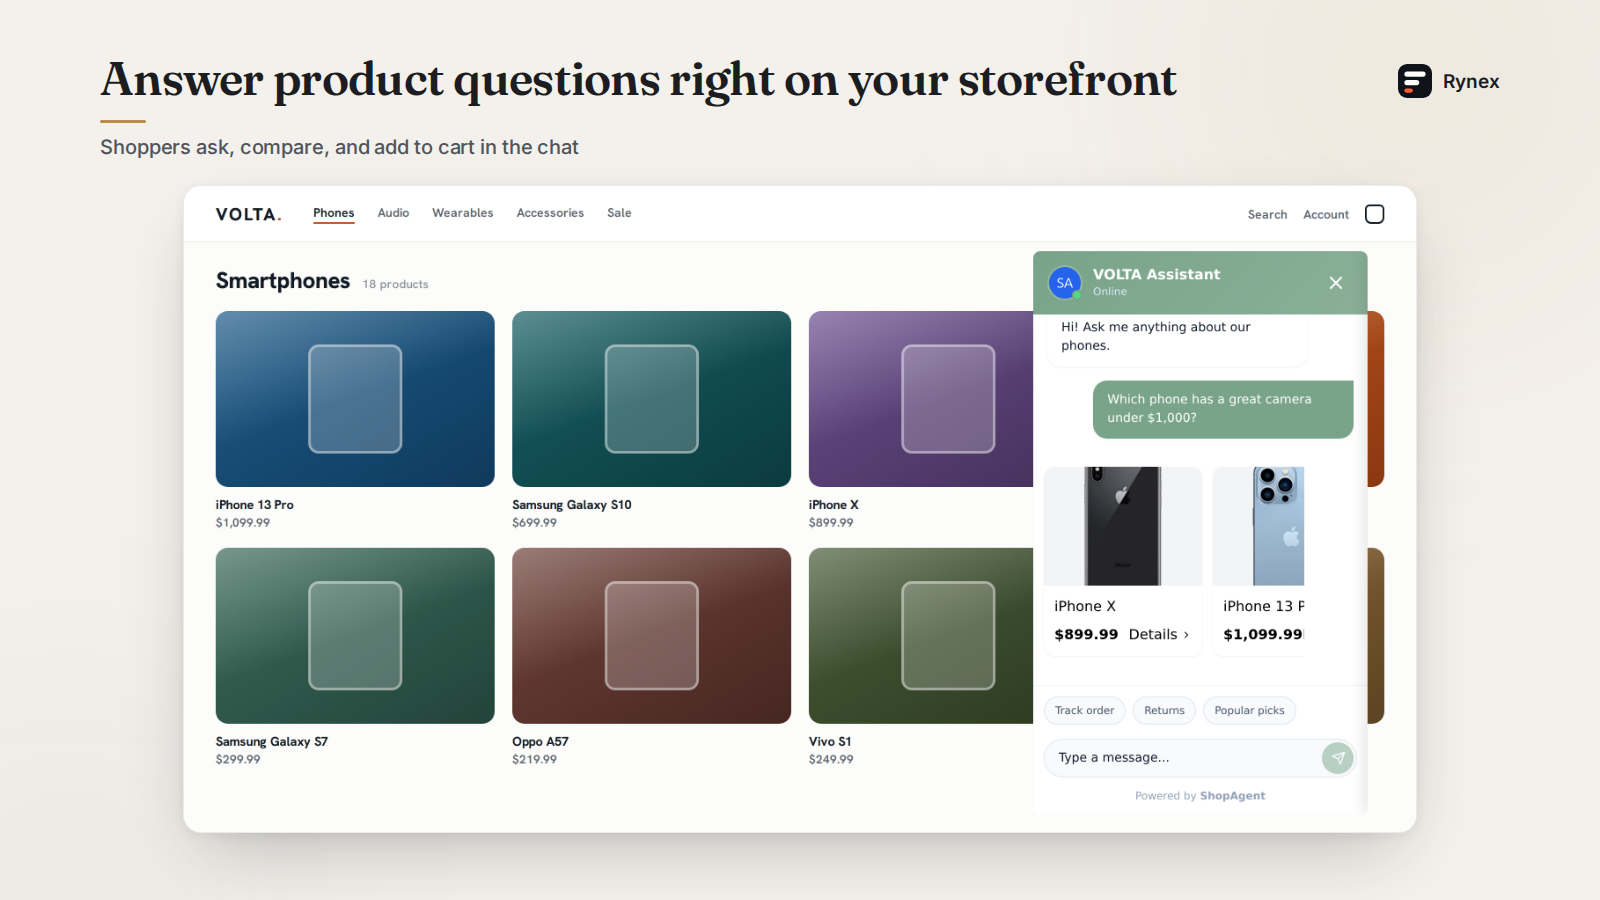This screenshot has height=900, width=1600.
Task: Choose the Returns quick reply
Action: (1164, 711)
